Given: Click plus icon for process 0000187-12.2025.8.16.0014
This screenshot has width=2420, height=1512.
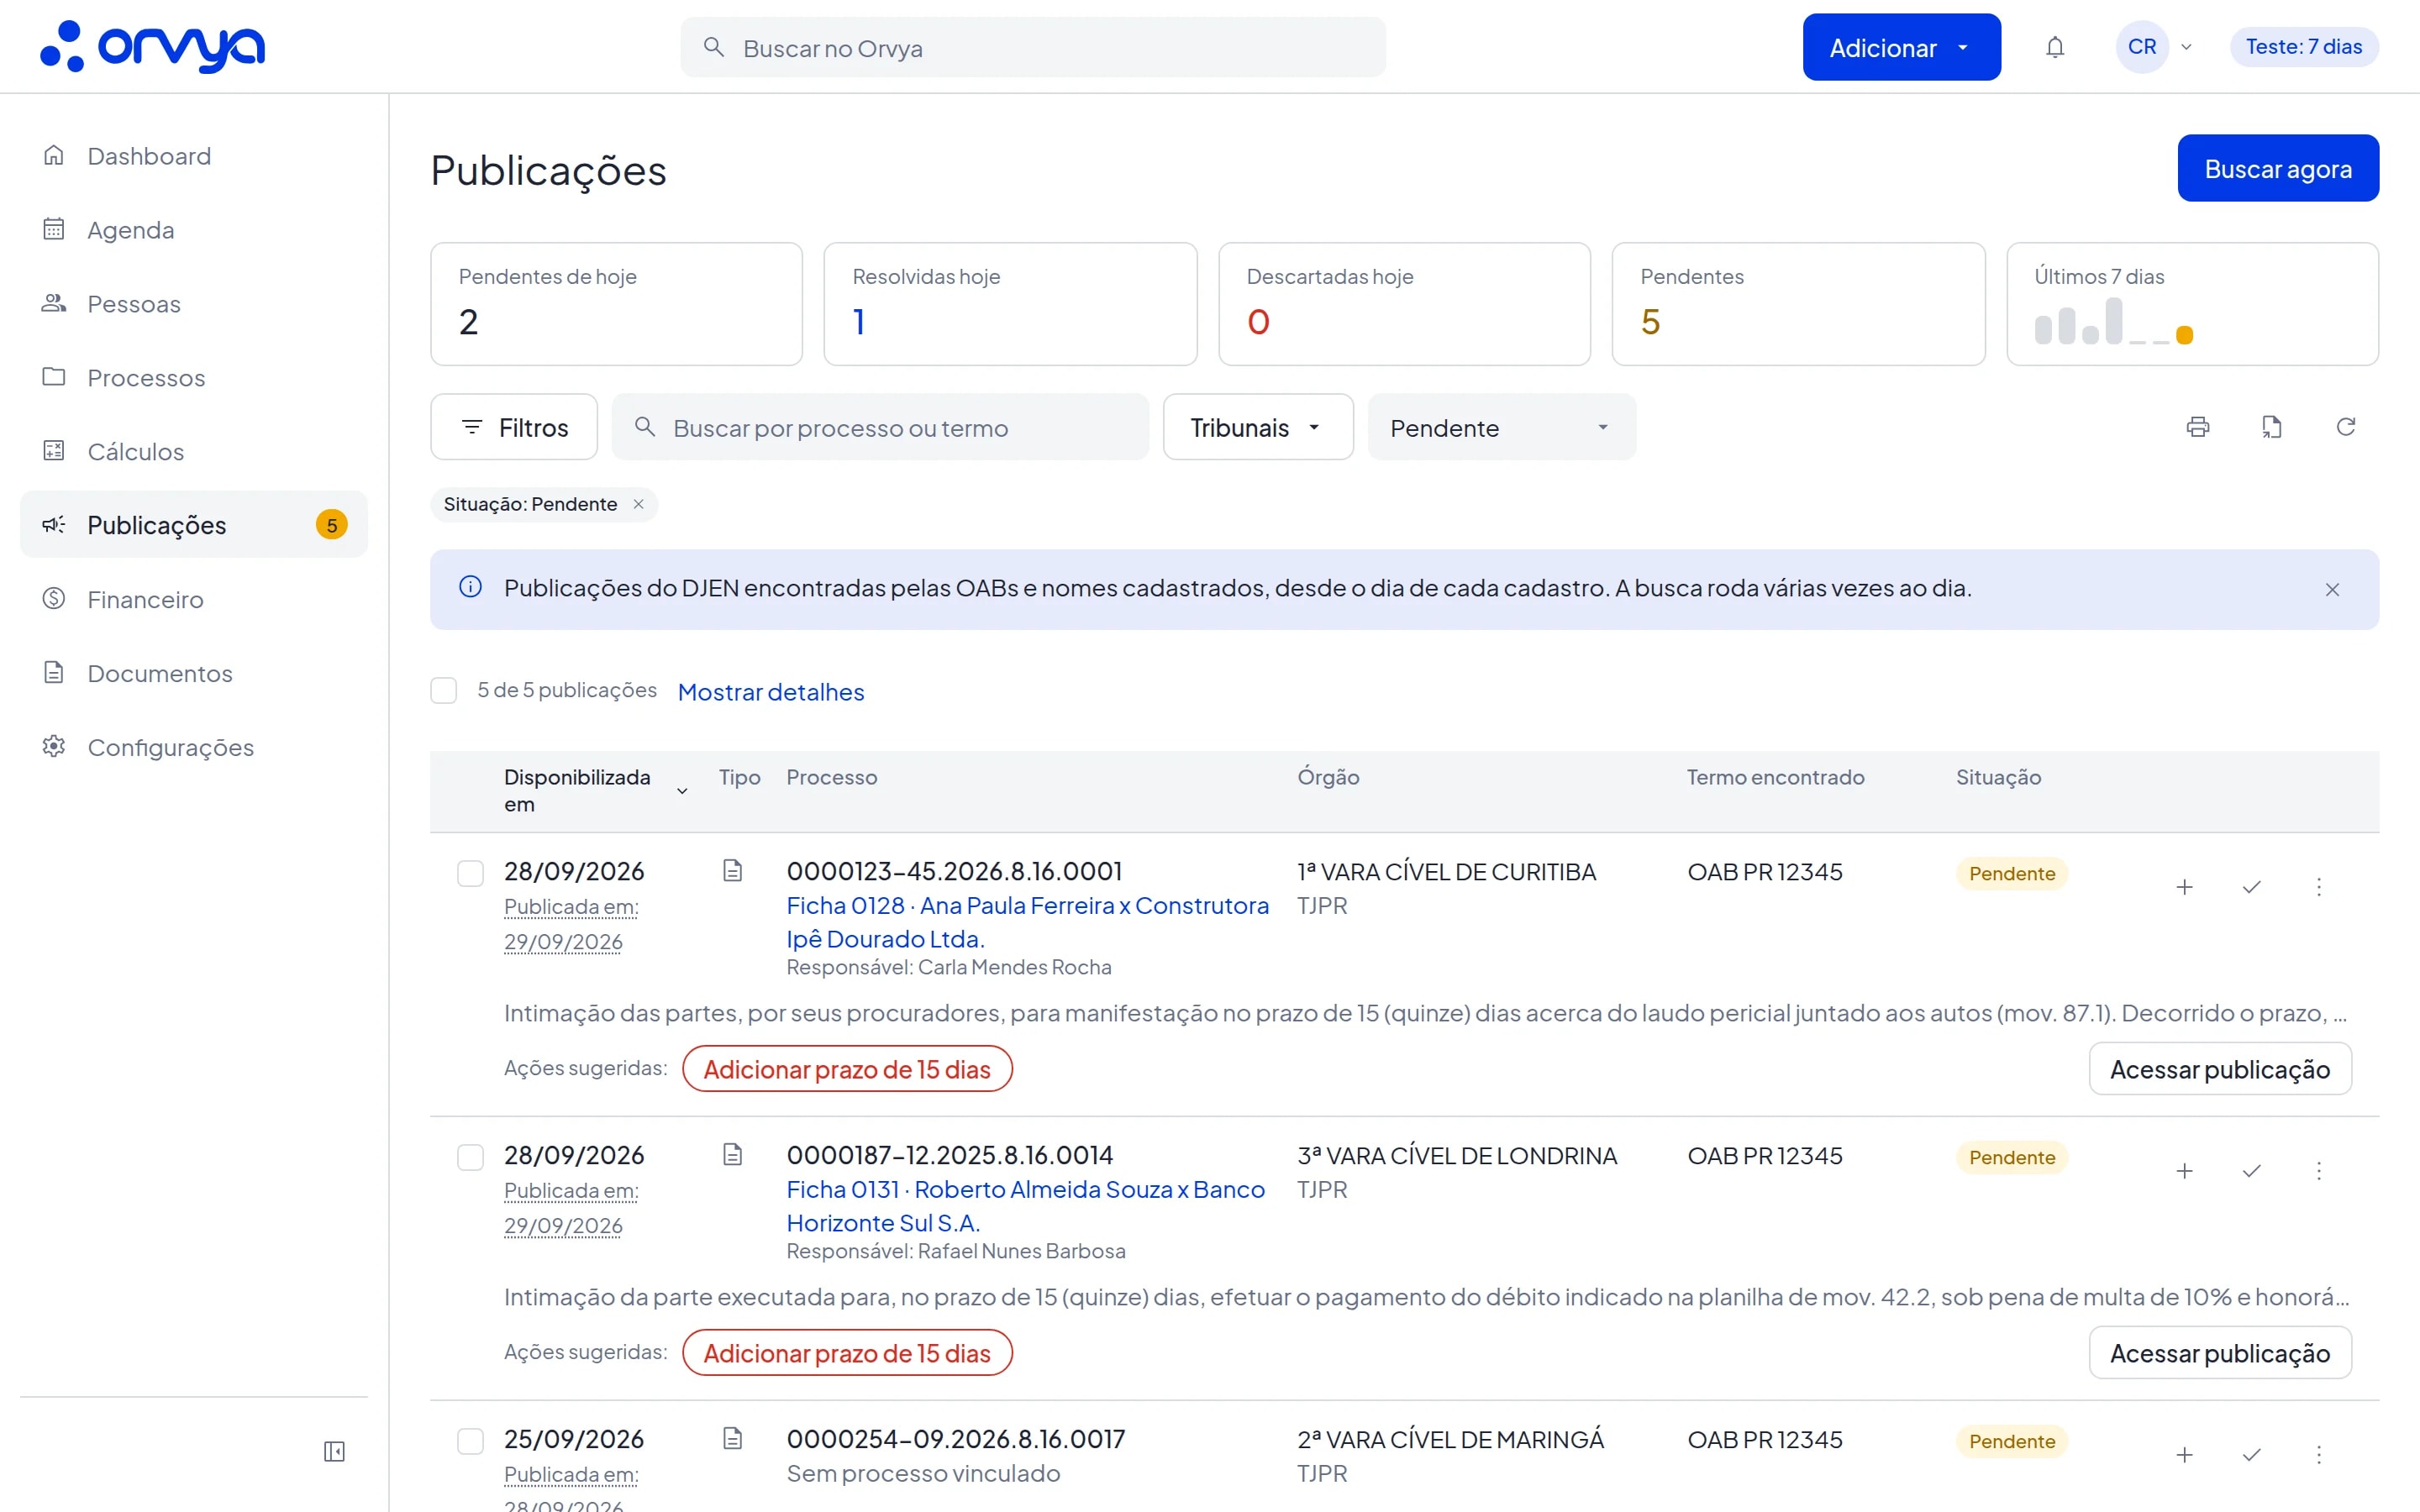Looking at the screenshot, I should click(x=2185, y=1171).
